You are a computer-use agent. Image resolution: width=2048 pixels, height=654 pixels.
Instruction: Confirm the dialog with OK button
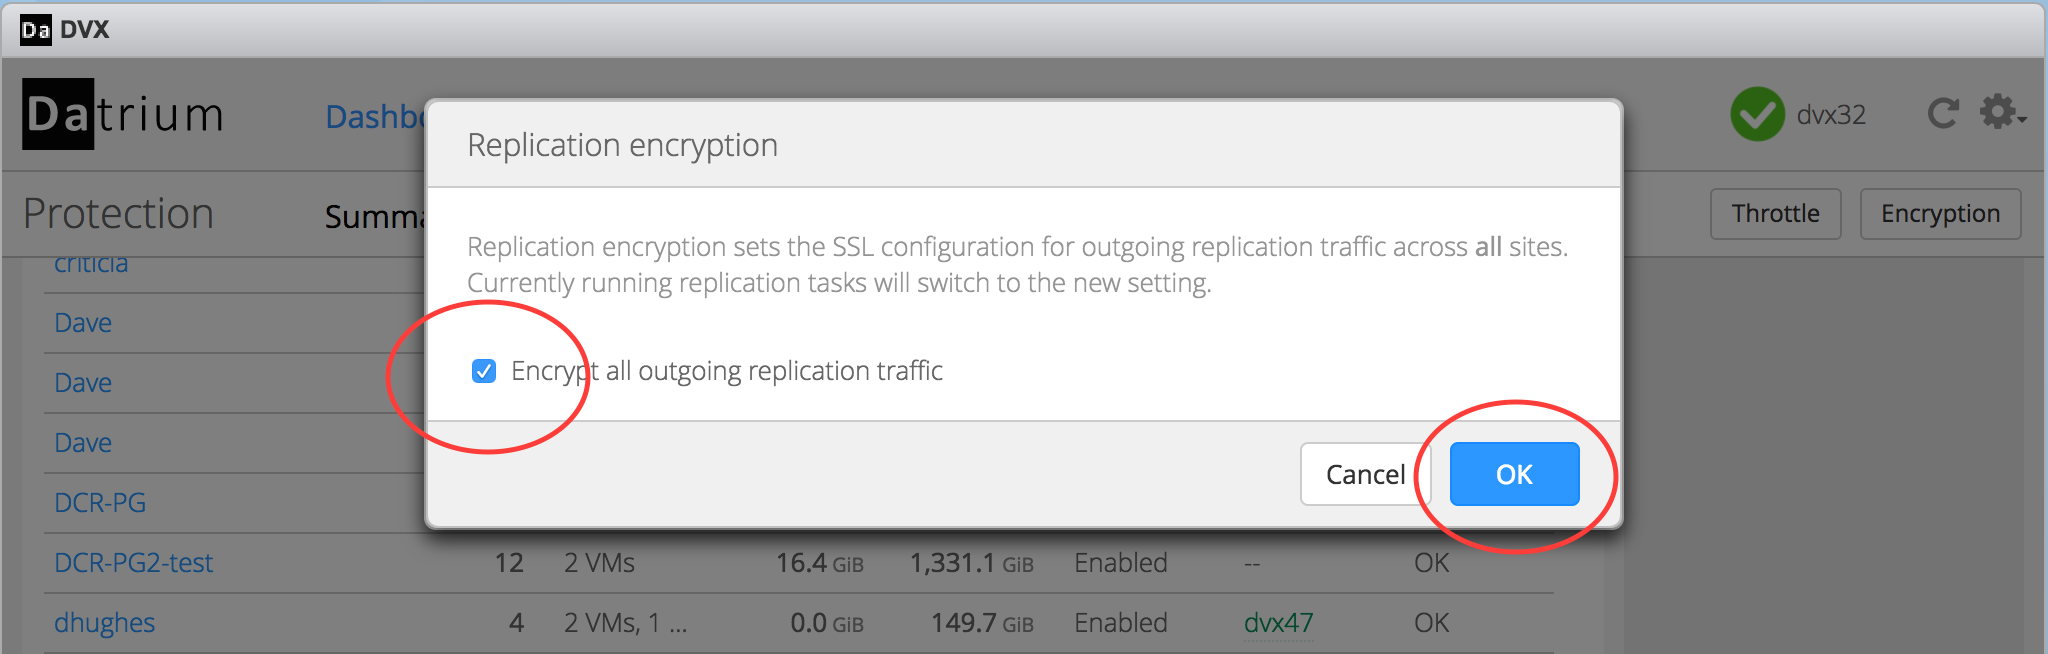click(x=1514, y=474)
